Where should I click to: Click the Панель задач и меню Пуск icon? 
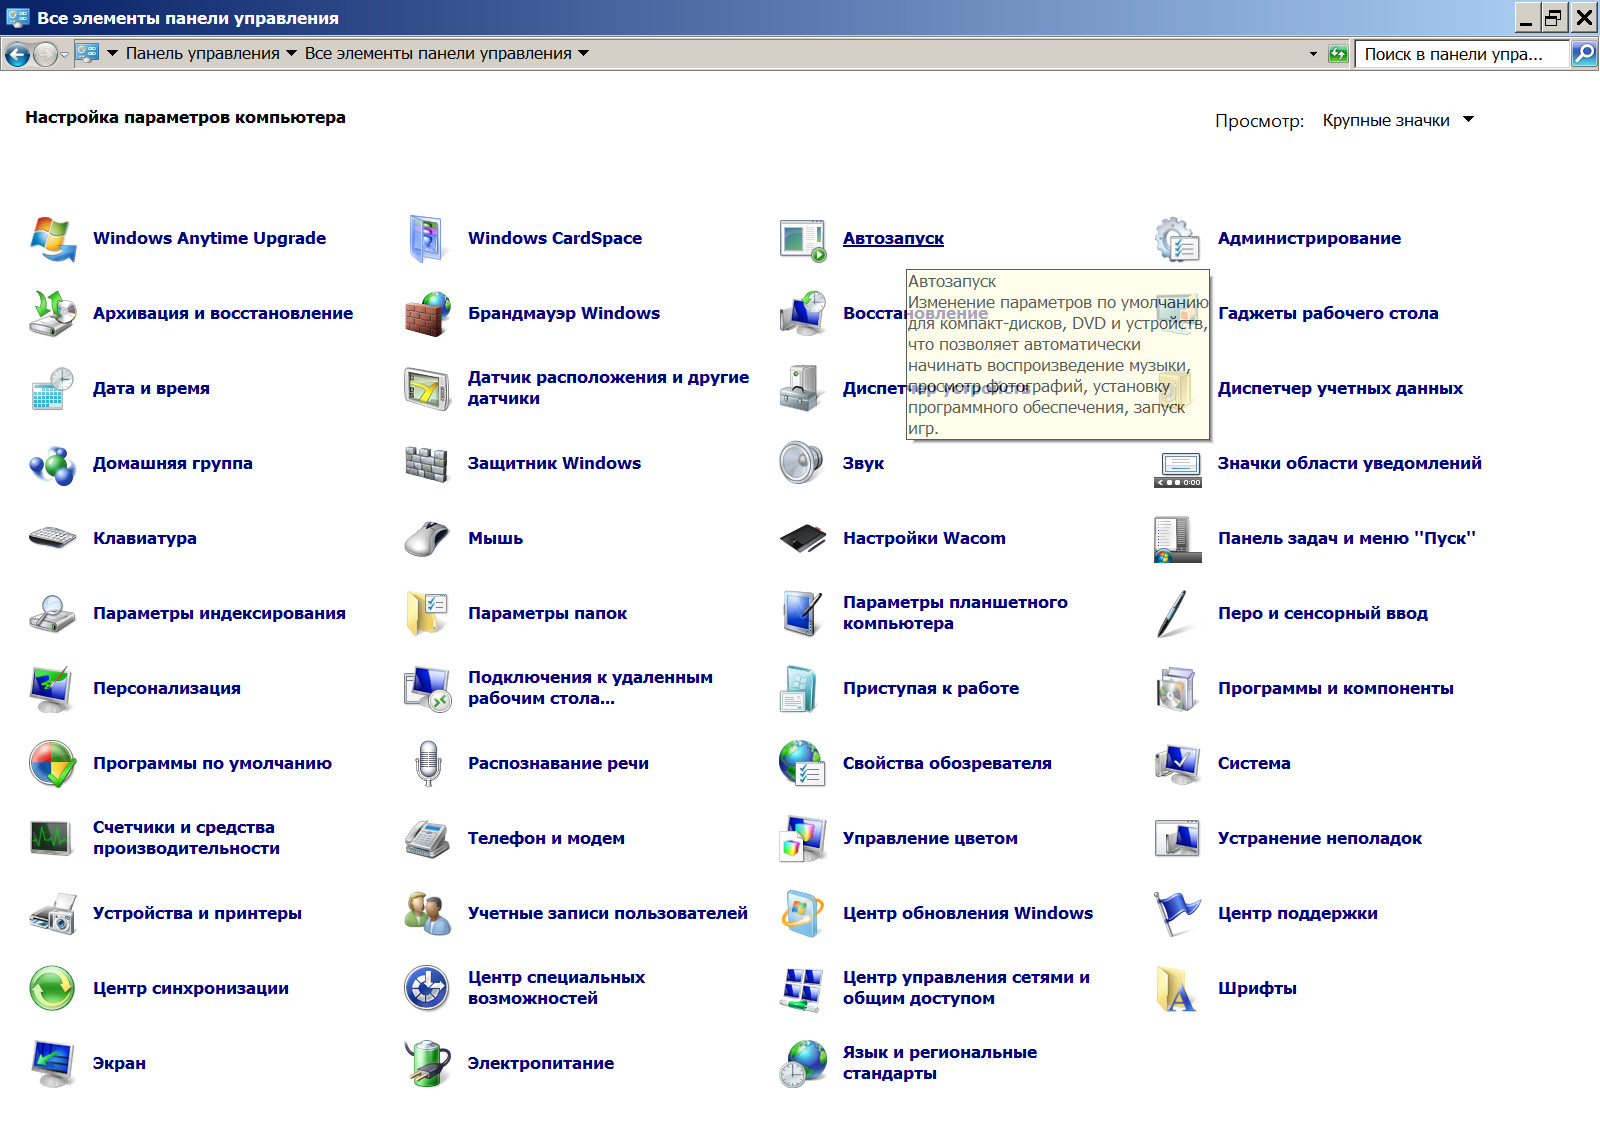coord(1177,539)
